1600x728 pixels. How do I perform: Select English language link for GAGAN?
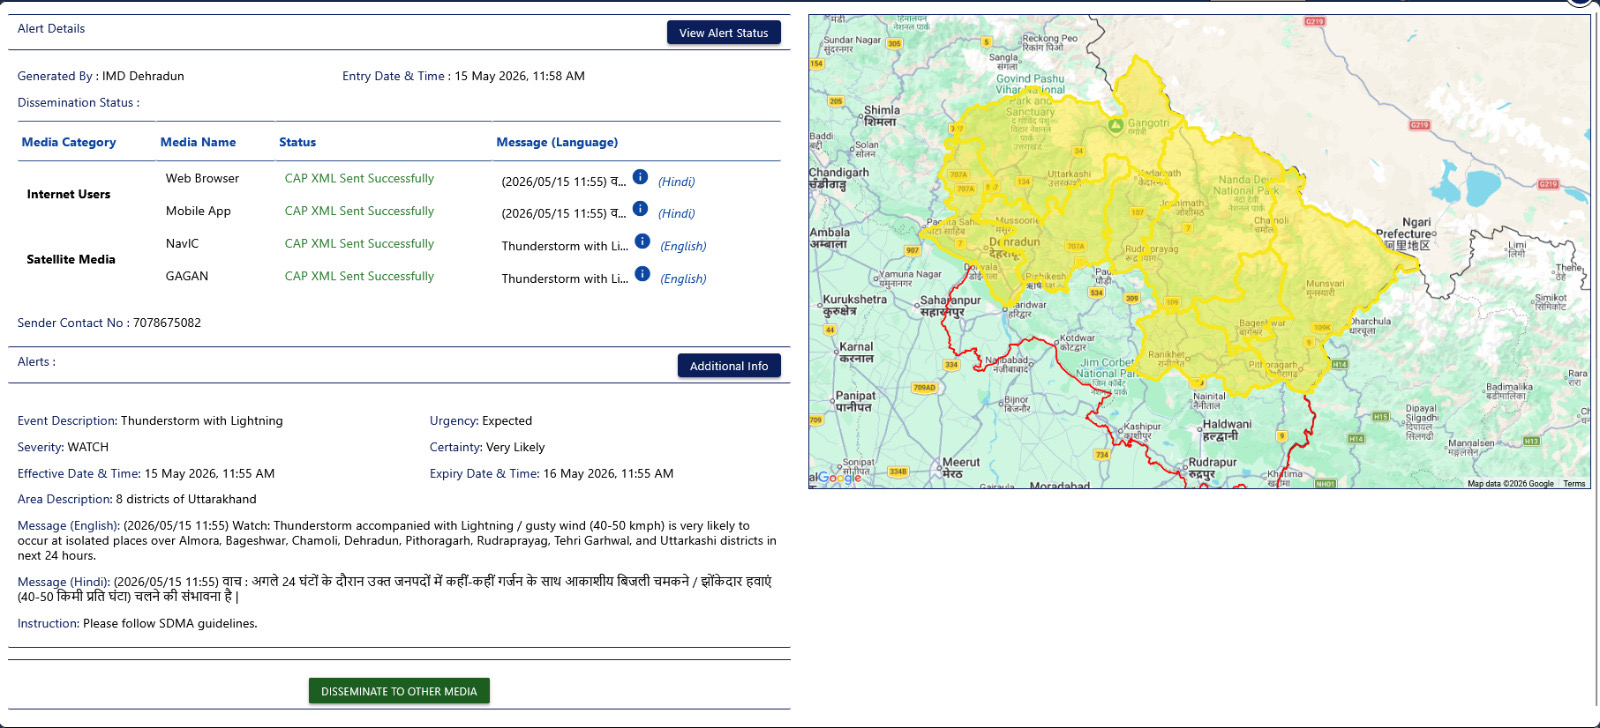(x=683, y=279)
